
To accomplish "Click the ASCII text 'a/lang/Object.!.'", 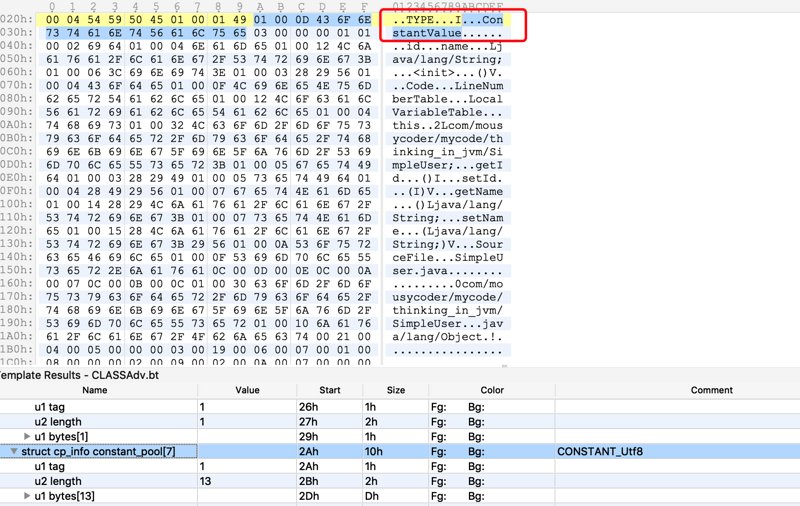I will click(x=447, y=337).
